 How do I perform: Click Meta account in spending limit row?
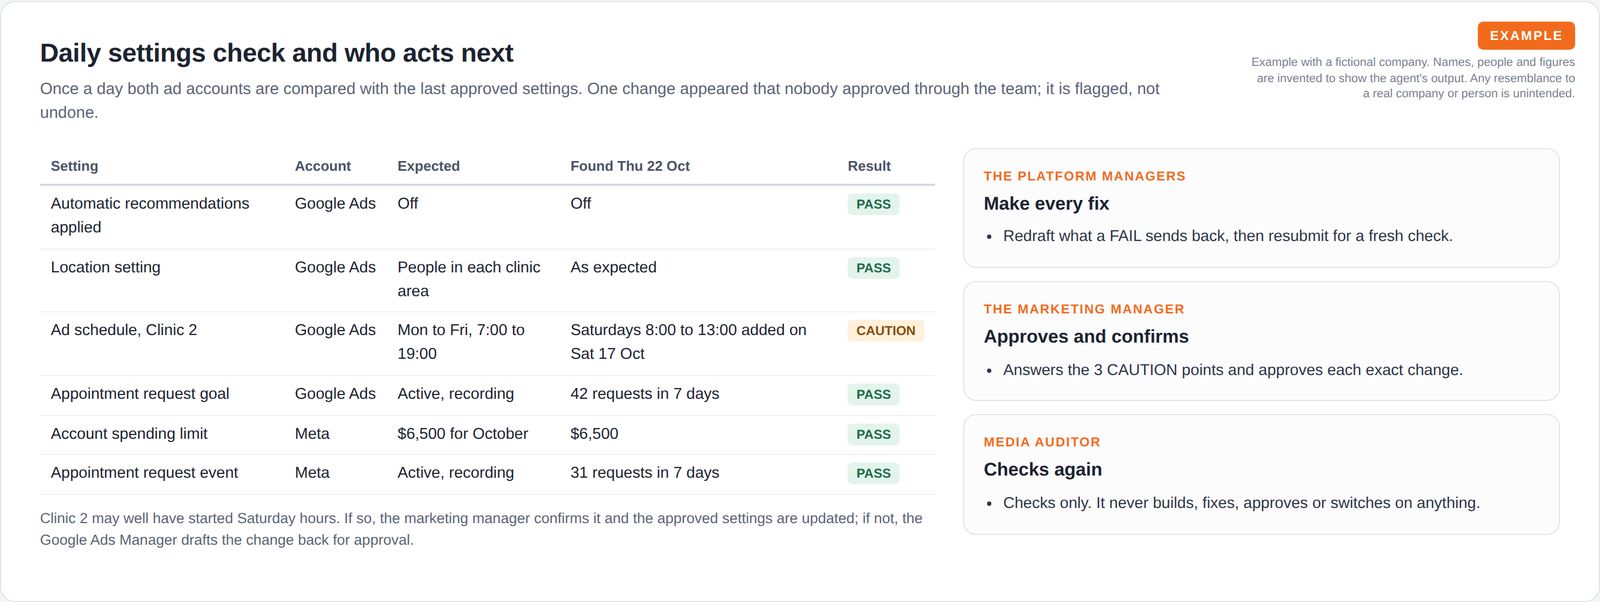312,434
